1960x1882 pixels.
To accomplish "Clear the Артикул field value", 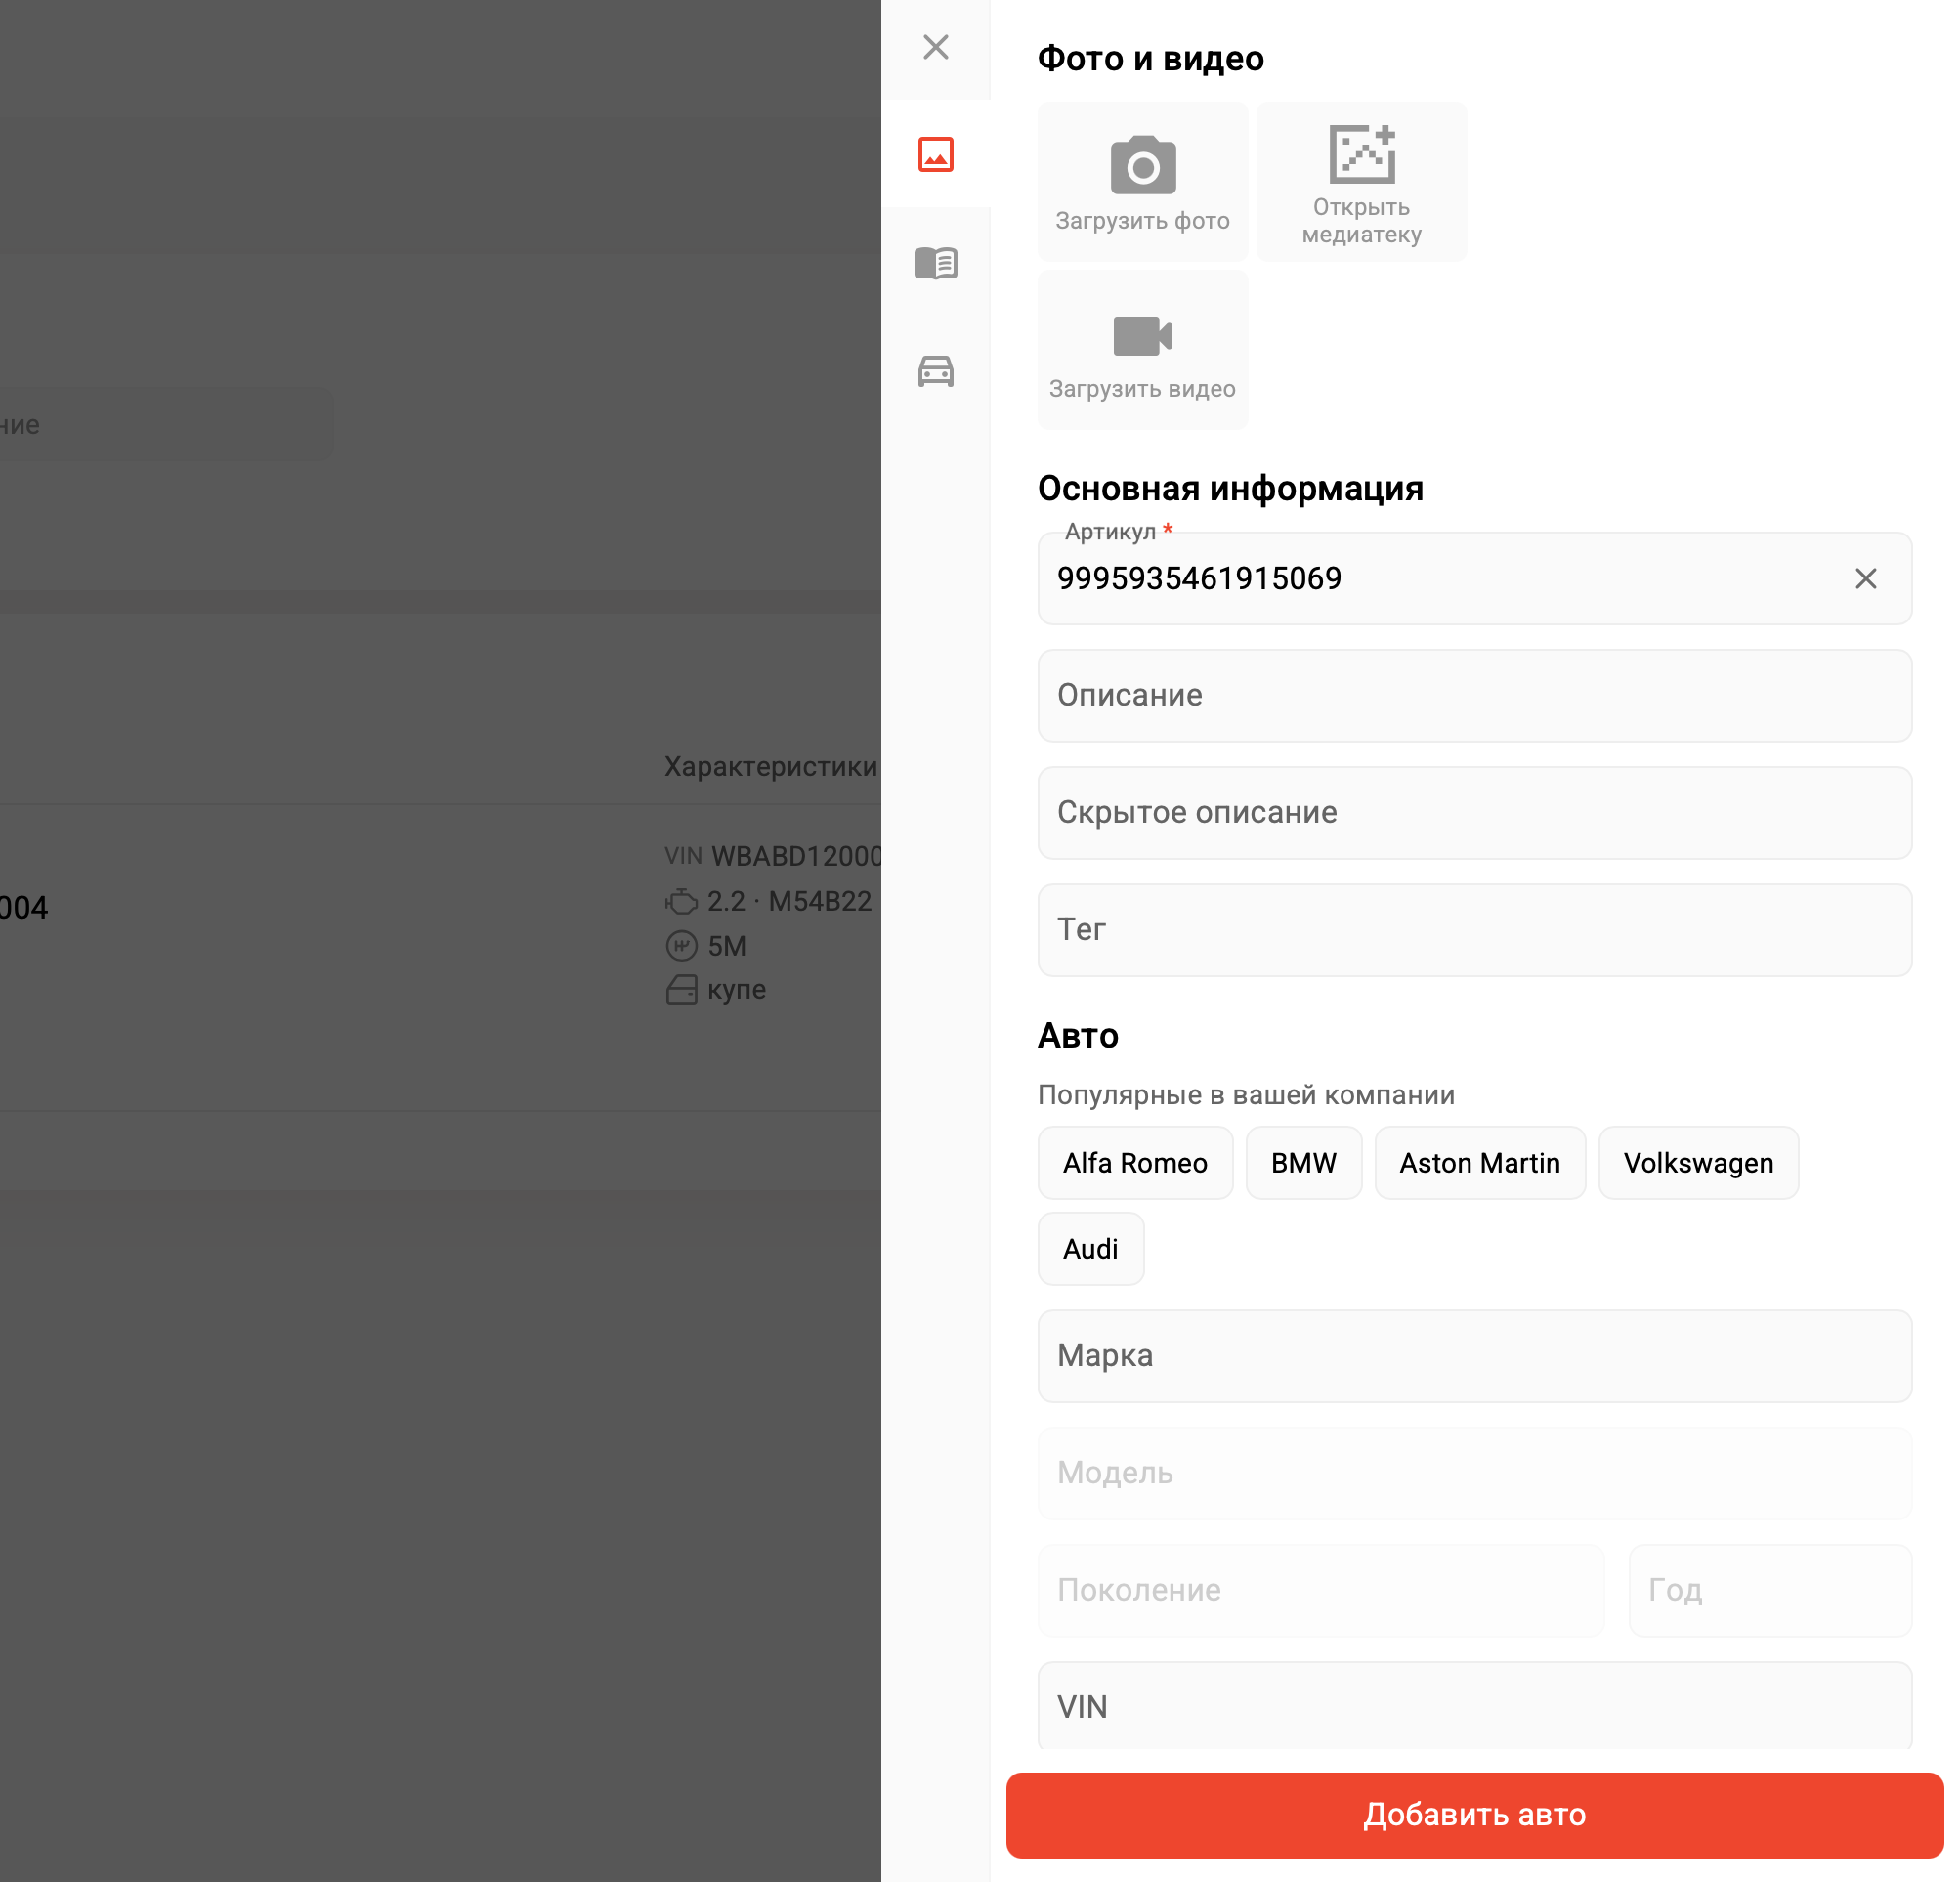I will [1865, 579].
